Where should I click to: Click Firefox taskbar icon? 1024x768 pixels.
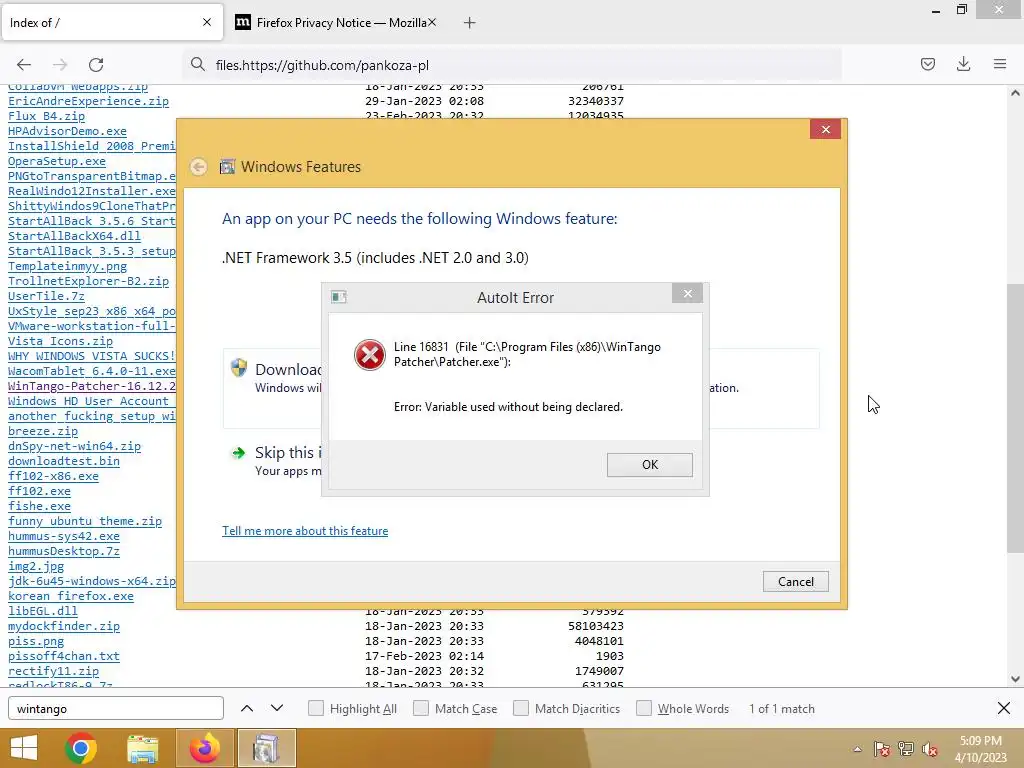(x=204, y=748)
